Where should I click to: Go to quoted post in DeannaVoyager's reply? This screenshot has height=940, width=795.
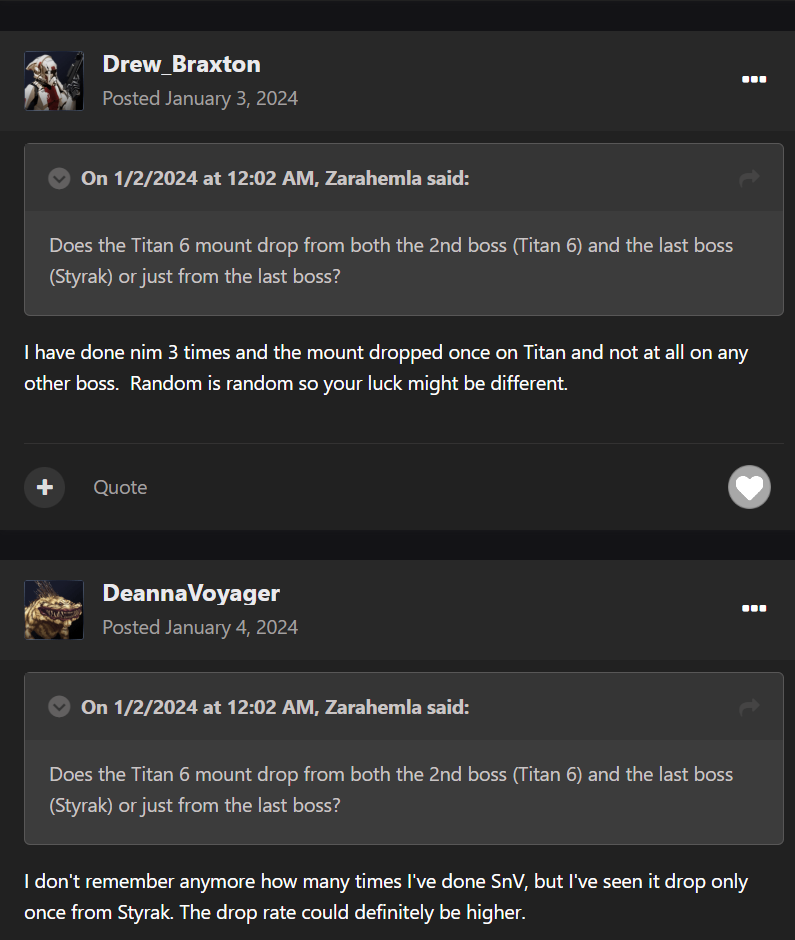[x=748, y=708]
